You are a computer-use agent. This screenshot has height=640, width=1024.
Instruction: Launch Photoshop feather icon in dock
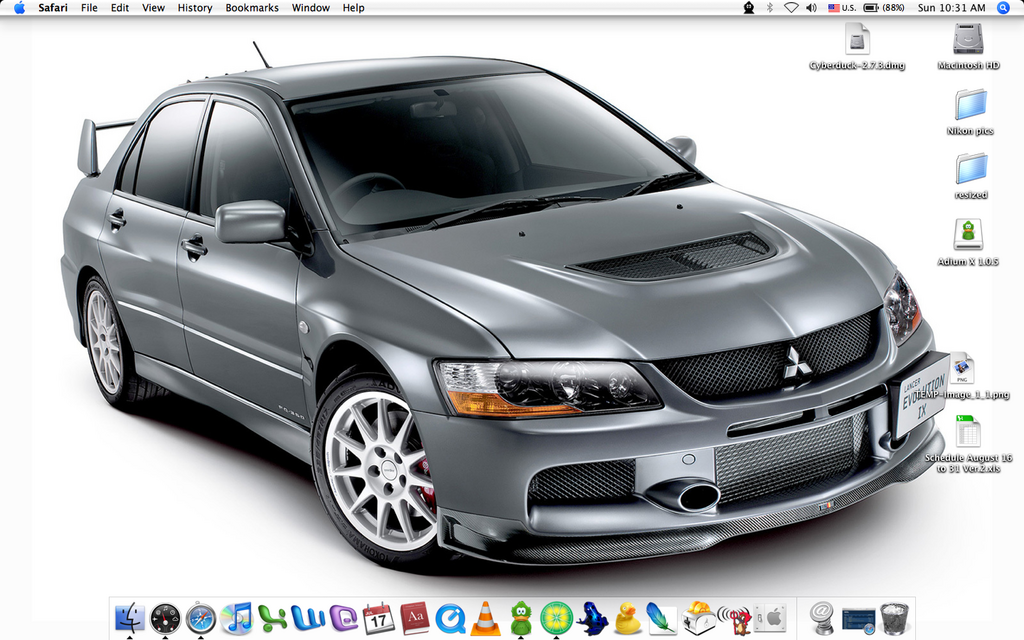(x=662, y=618)
